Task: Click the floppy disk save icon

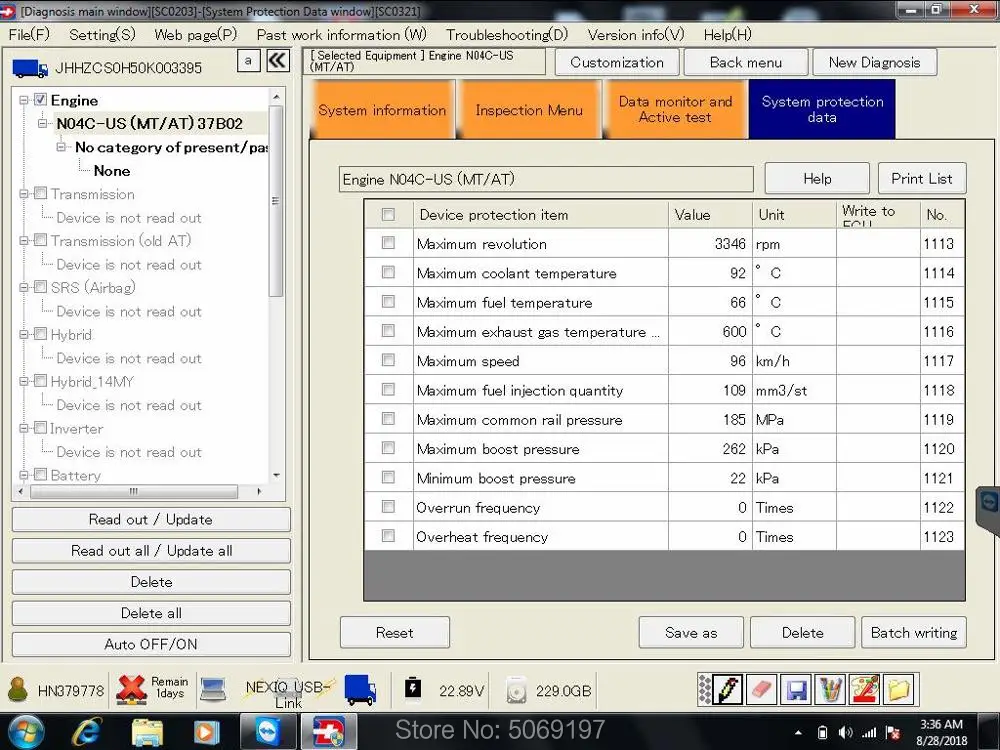Action: (x=796, y=689)
